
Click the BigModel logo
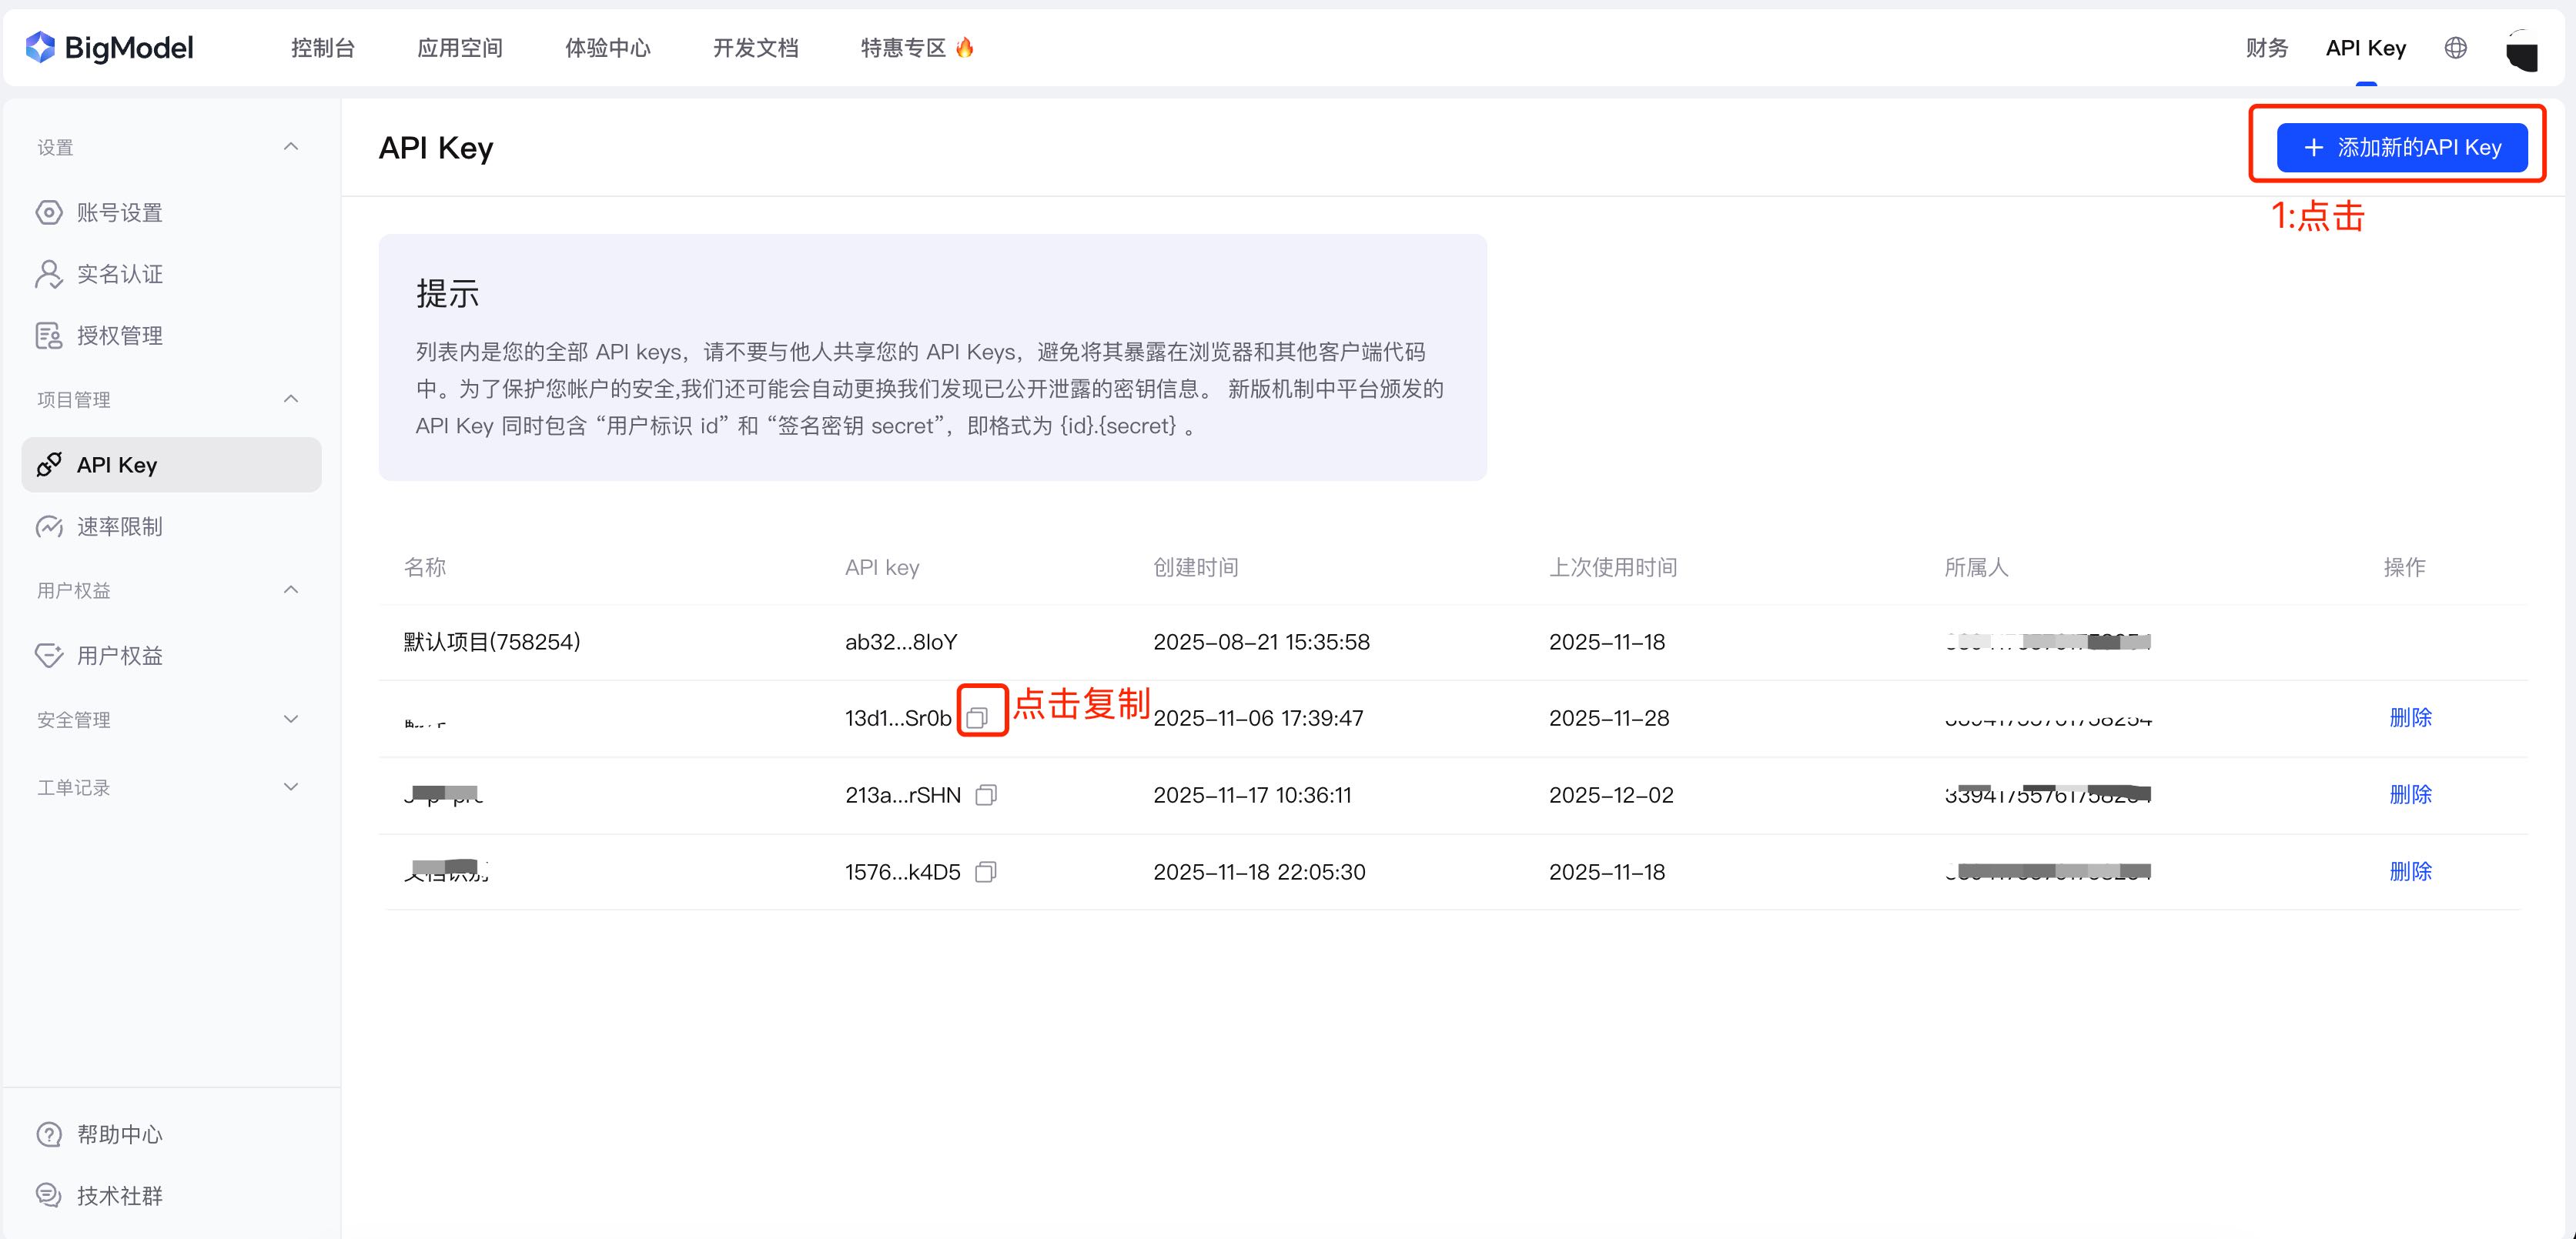(109, 47)
